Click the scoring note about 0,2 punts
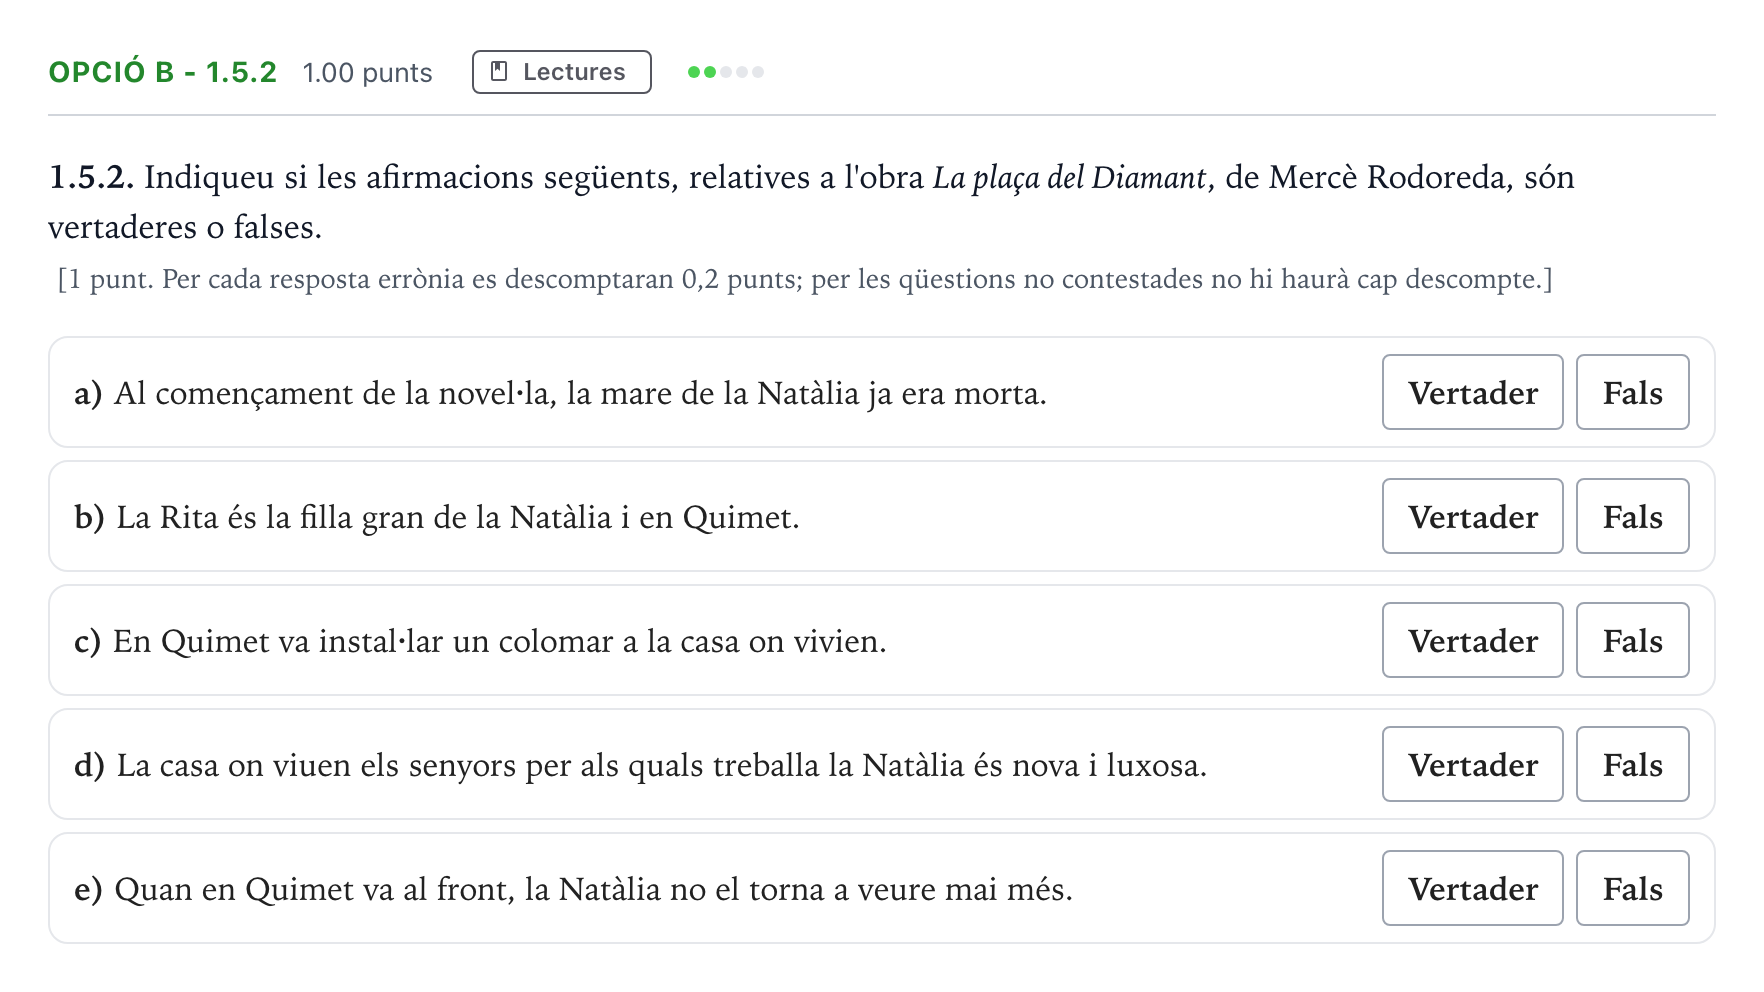The image size is (1764, 992). pyautogui.click(x=805, y=279)
